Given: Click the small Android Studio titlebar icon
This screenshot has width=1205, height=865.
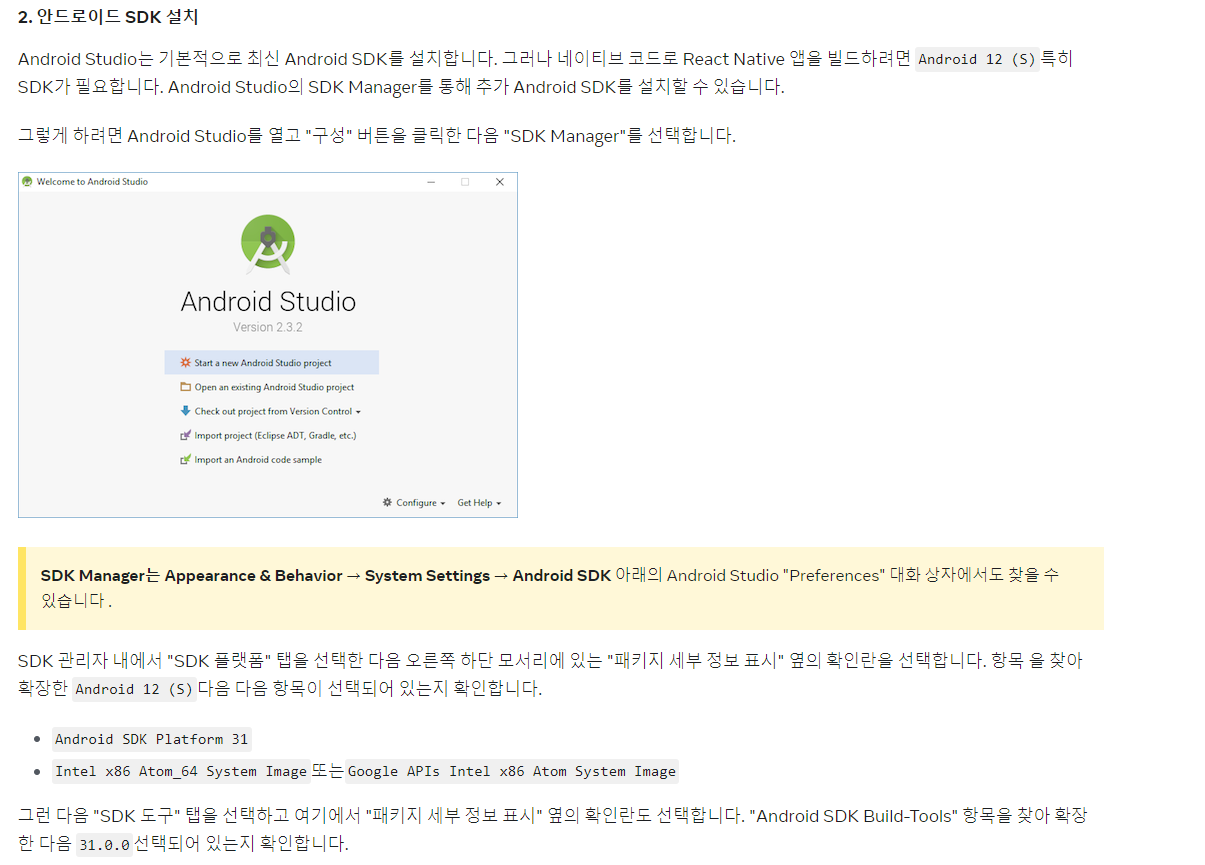Looking at the screenshot, I should 27,182.
